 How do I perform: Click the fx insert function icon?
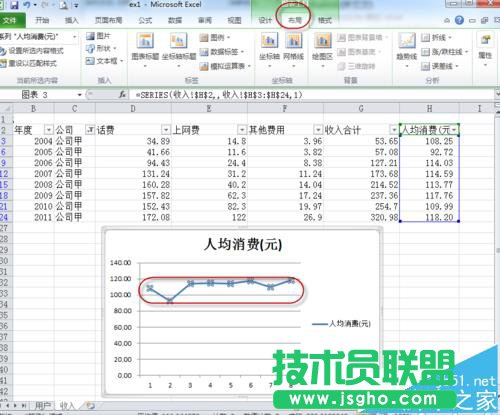[122, 95]
